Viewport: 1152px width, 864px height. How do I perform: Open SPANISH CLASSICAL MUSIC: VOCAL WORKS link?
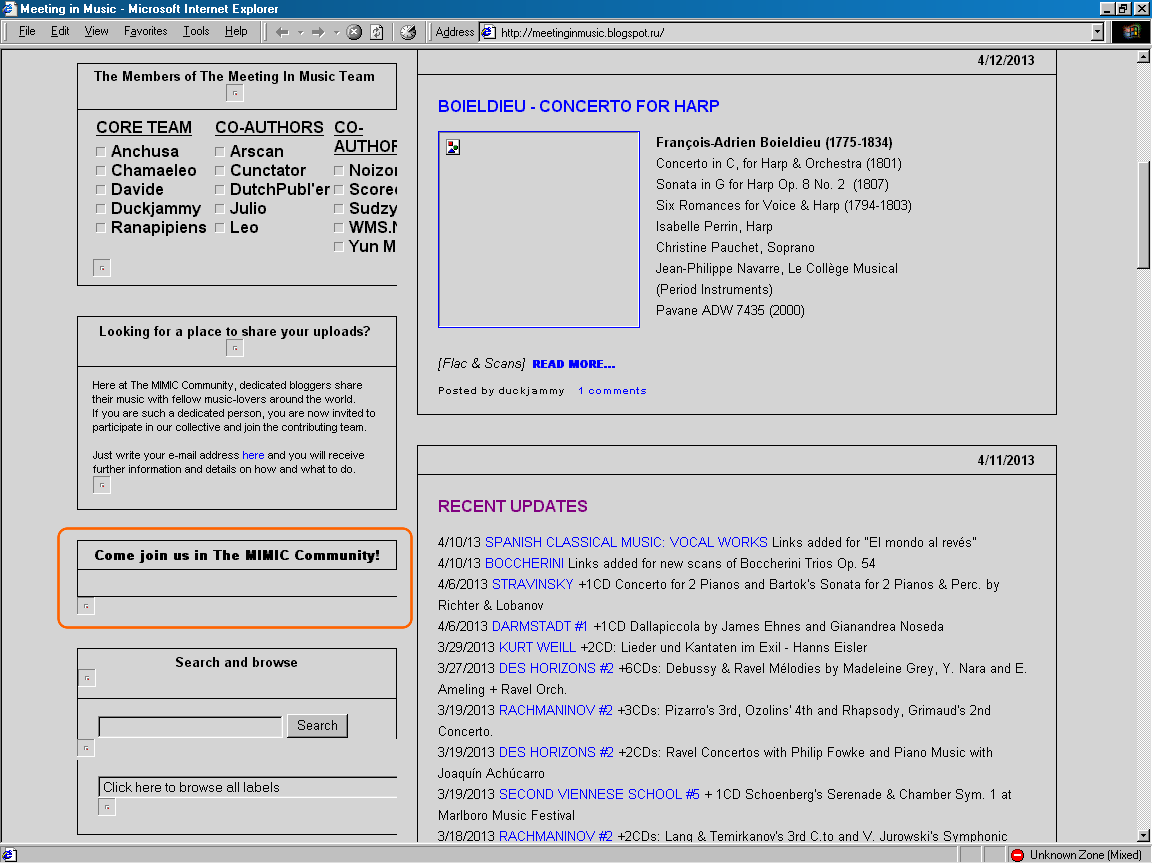pyautogui.click(x=626, y=542)
